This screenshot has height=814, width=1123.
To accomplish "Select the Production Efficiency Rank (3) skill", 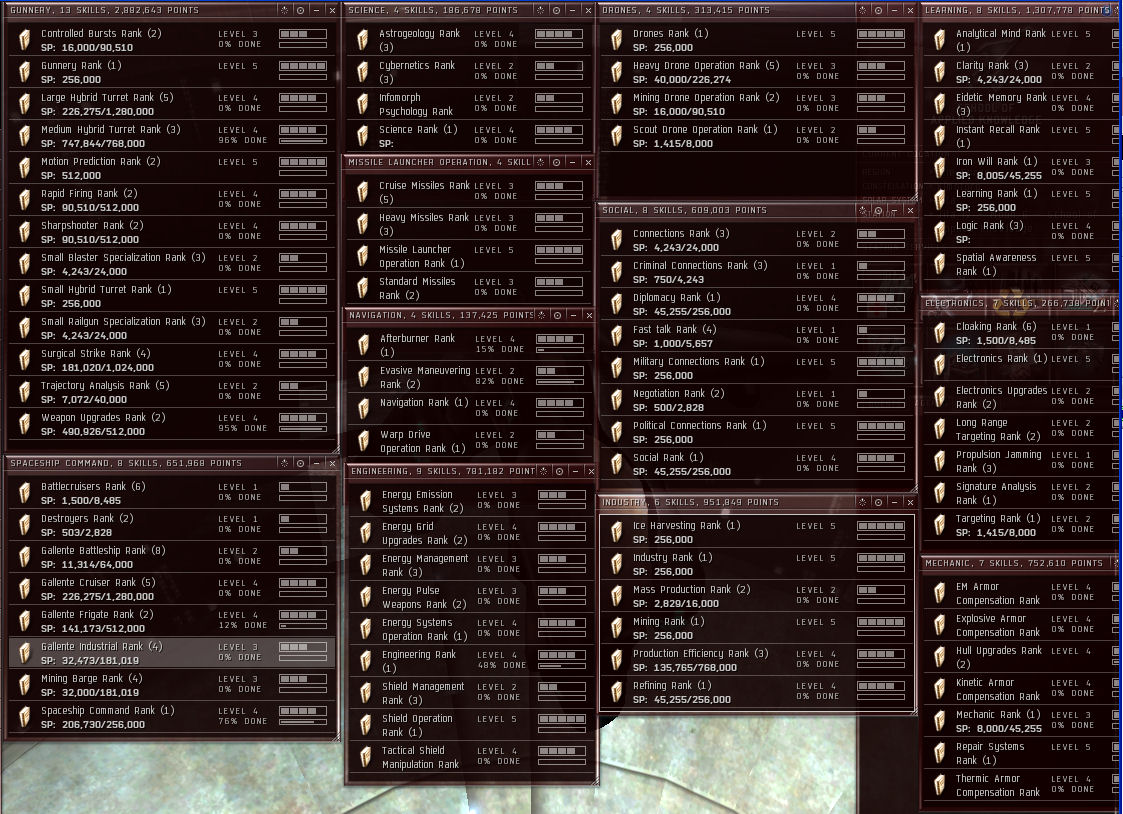I will tap(756, 660).
